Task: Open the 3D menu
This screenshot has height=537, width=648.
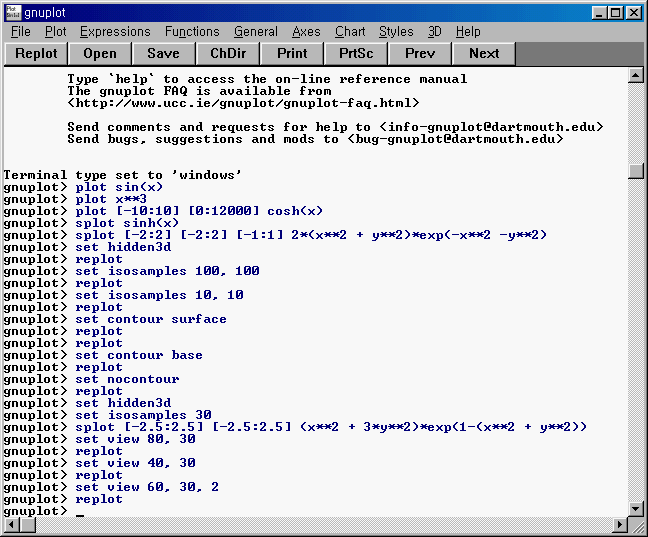Action: (x=434, y=32)
